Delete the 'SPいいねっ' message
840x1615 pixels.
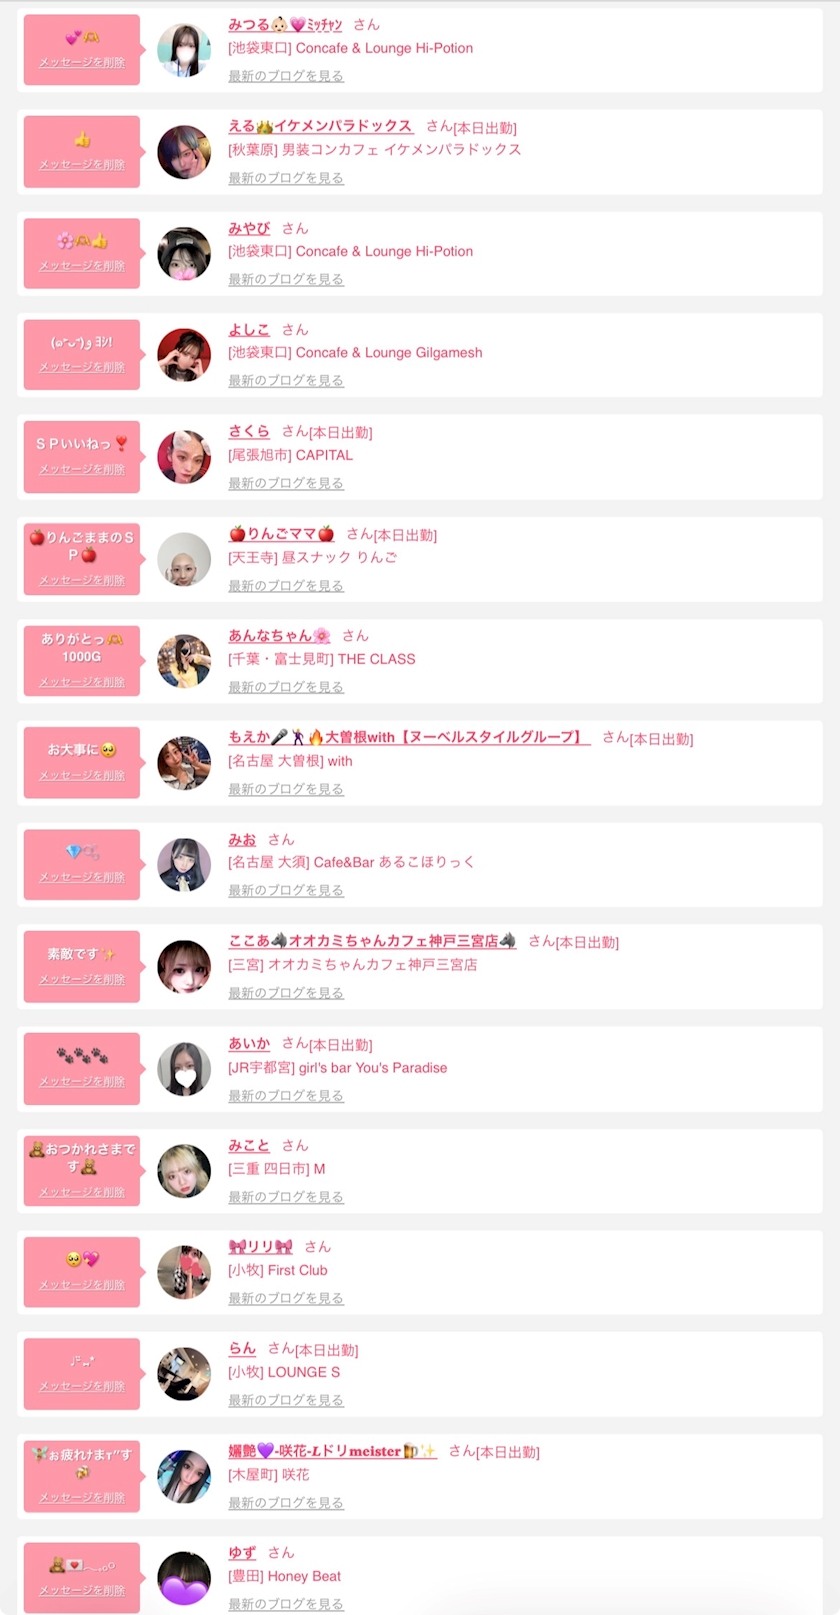pos(82,469)
